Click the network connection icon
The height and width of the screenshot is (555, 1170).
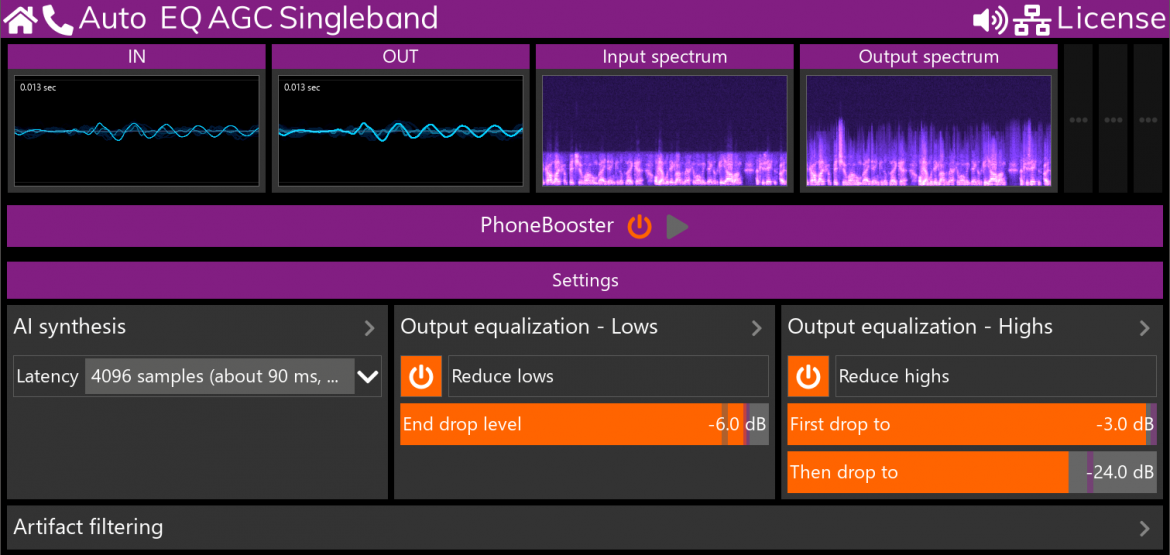1032,19
